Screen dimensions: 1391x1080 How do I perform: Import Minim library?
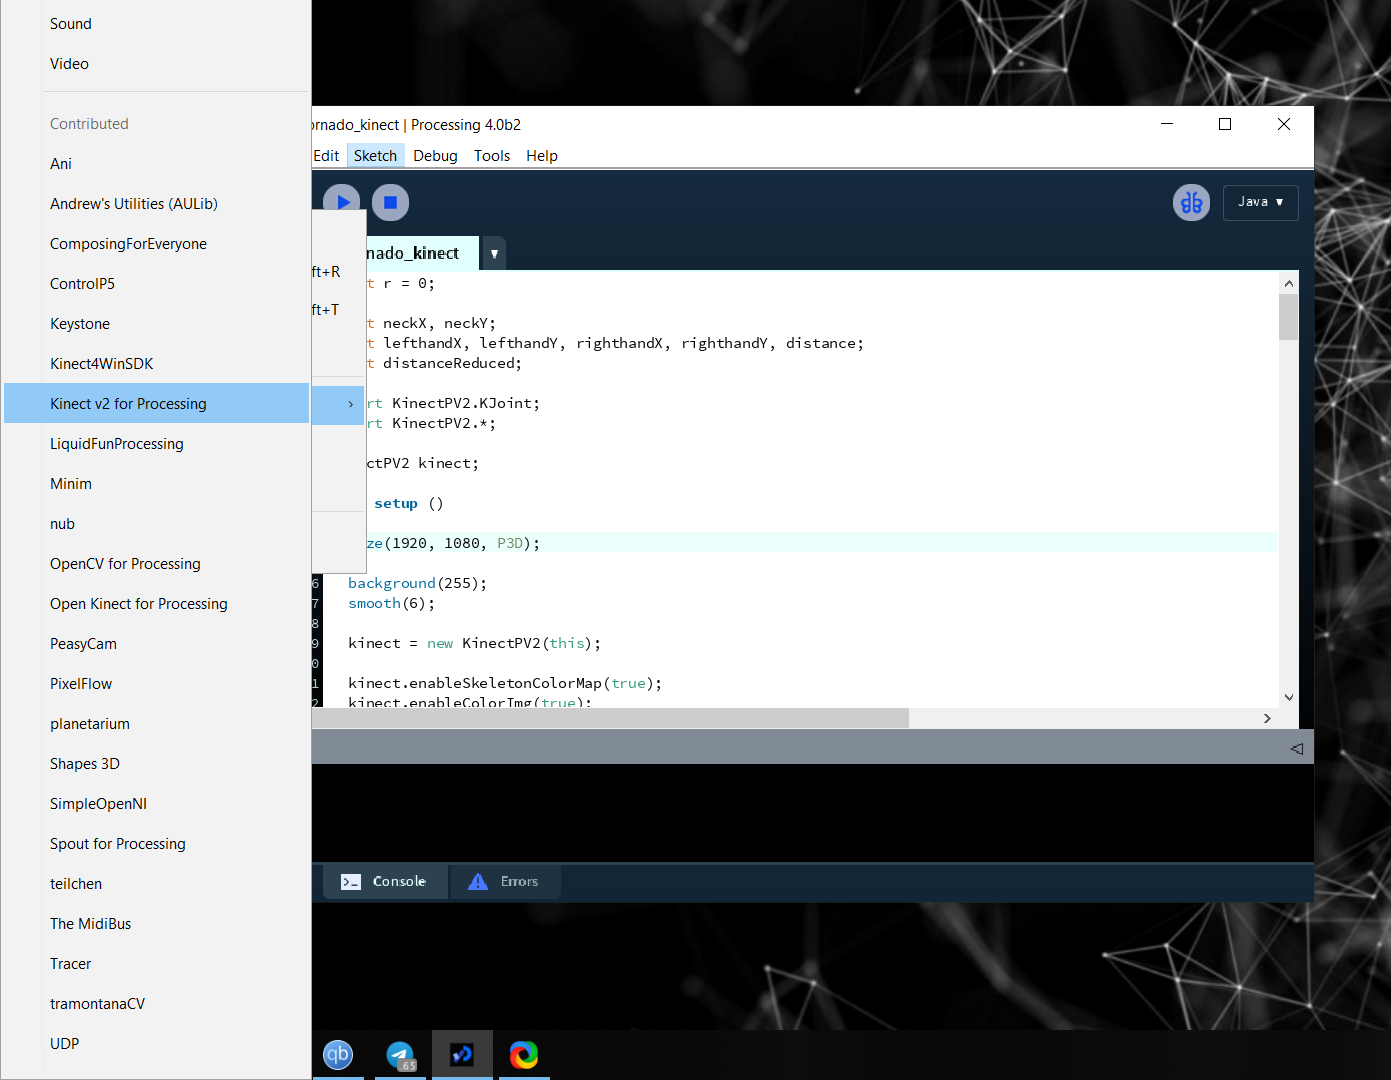point(157,484)
